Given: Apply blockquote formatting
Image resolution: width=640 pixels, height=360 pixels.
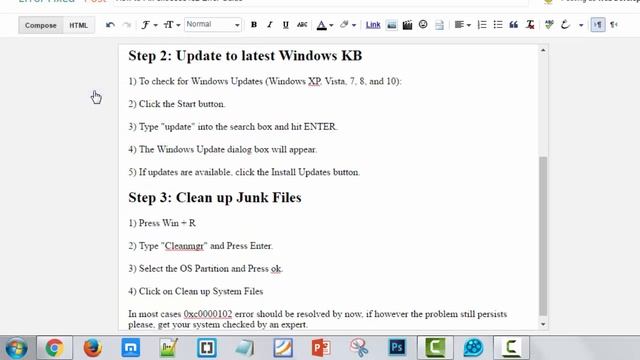Looking at the screenshot, I should pyautogui.click(x=514, y=25).
